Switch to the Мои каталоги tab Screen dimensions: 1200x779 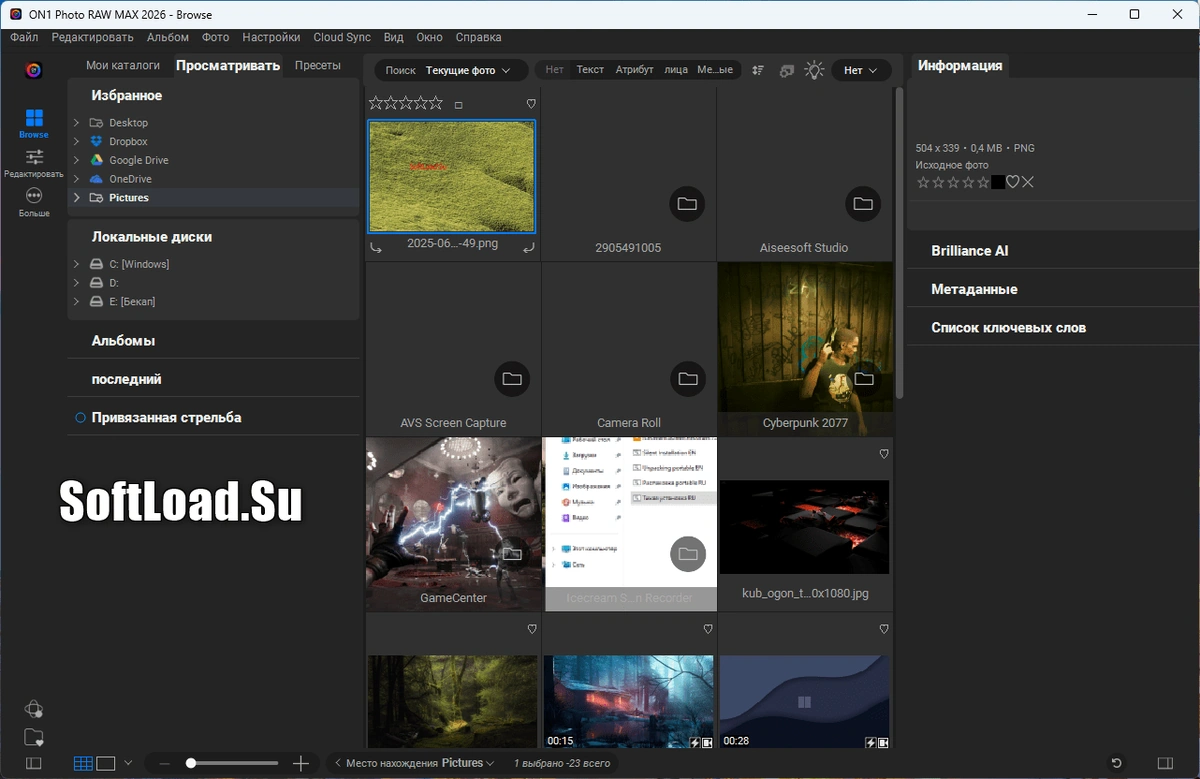(123, 65)
